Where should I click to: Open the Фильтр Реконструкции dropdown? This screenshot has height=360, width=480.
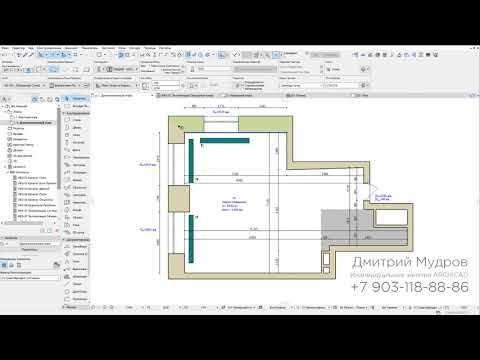30,278
